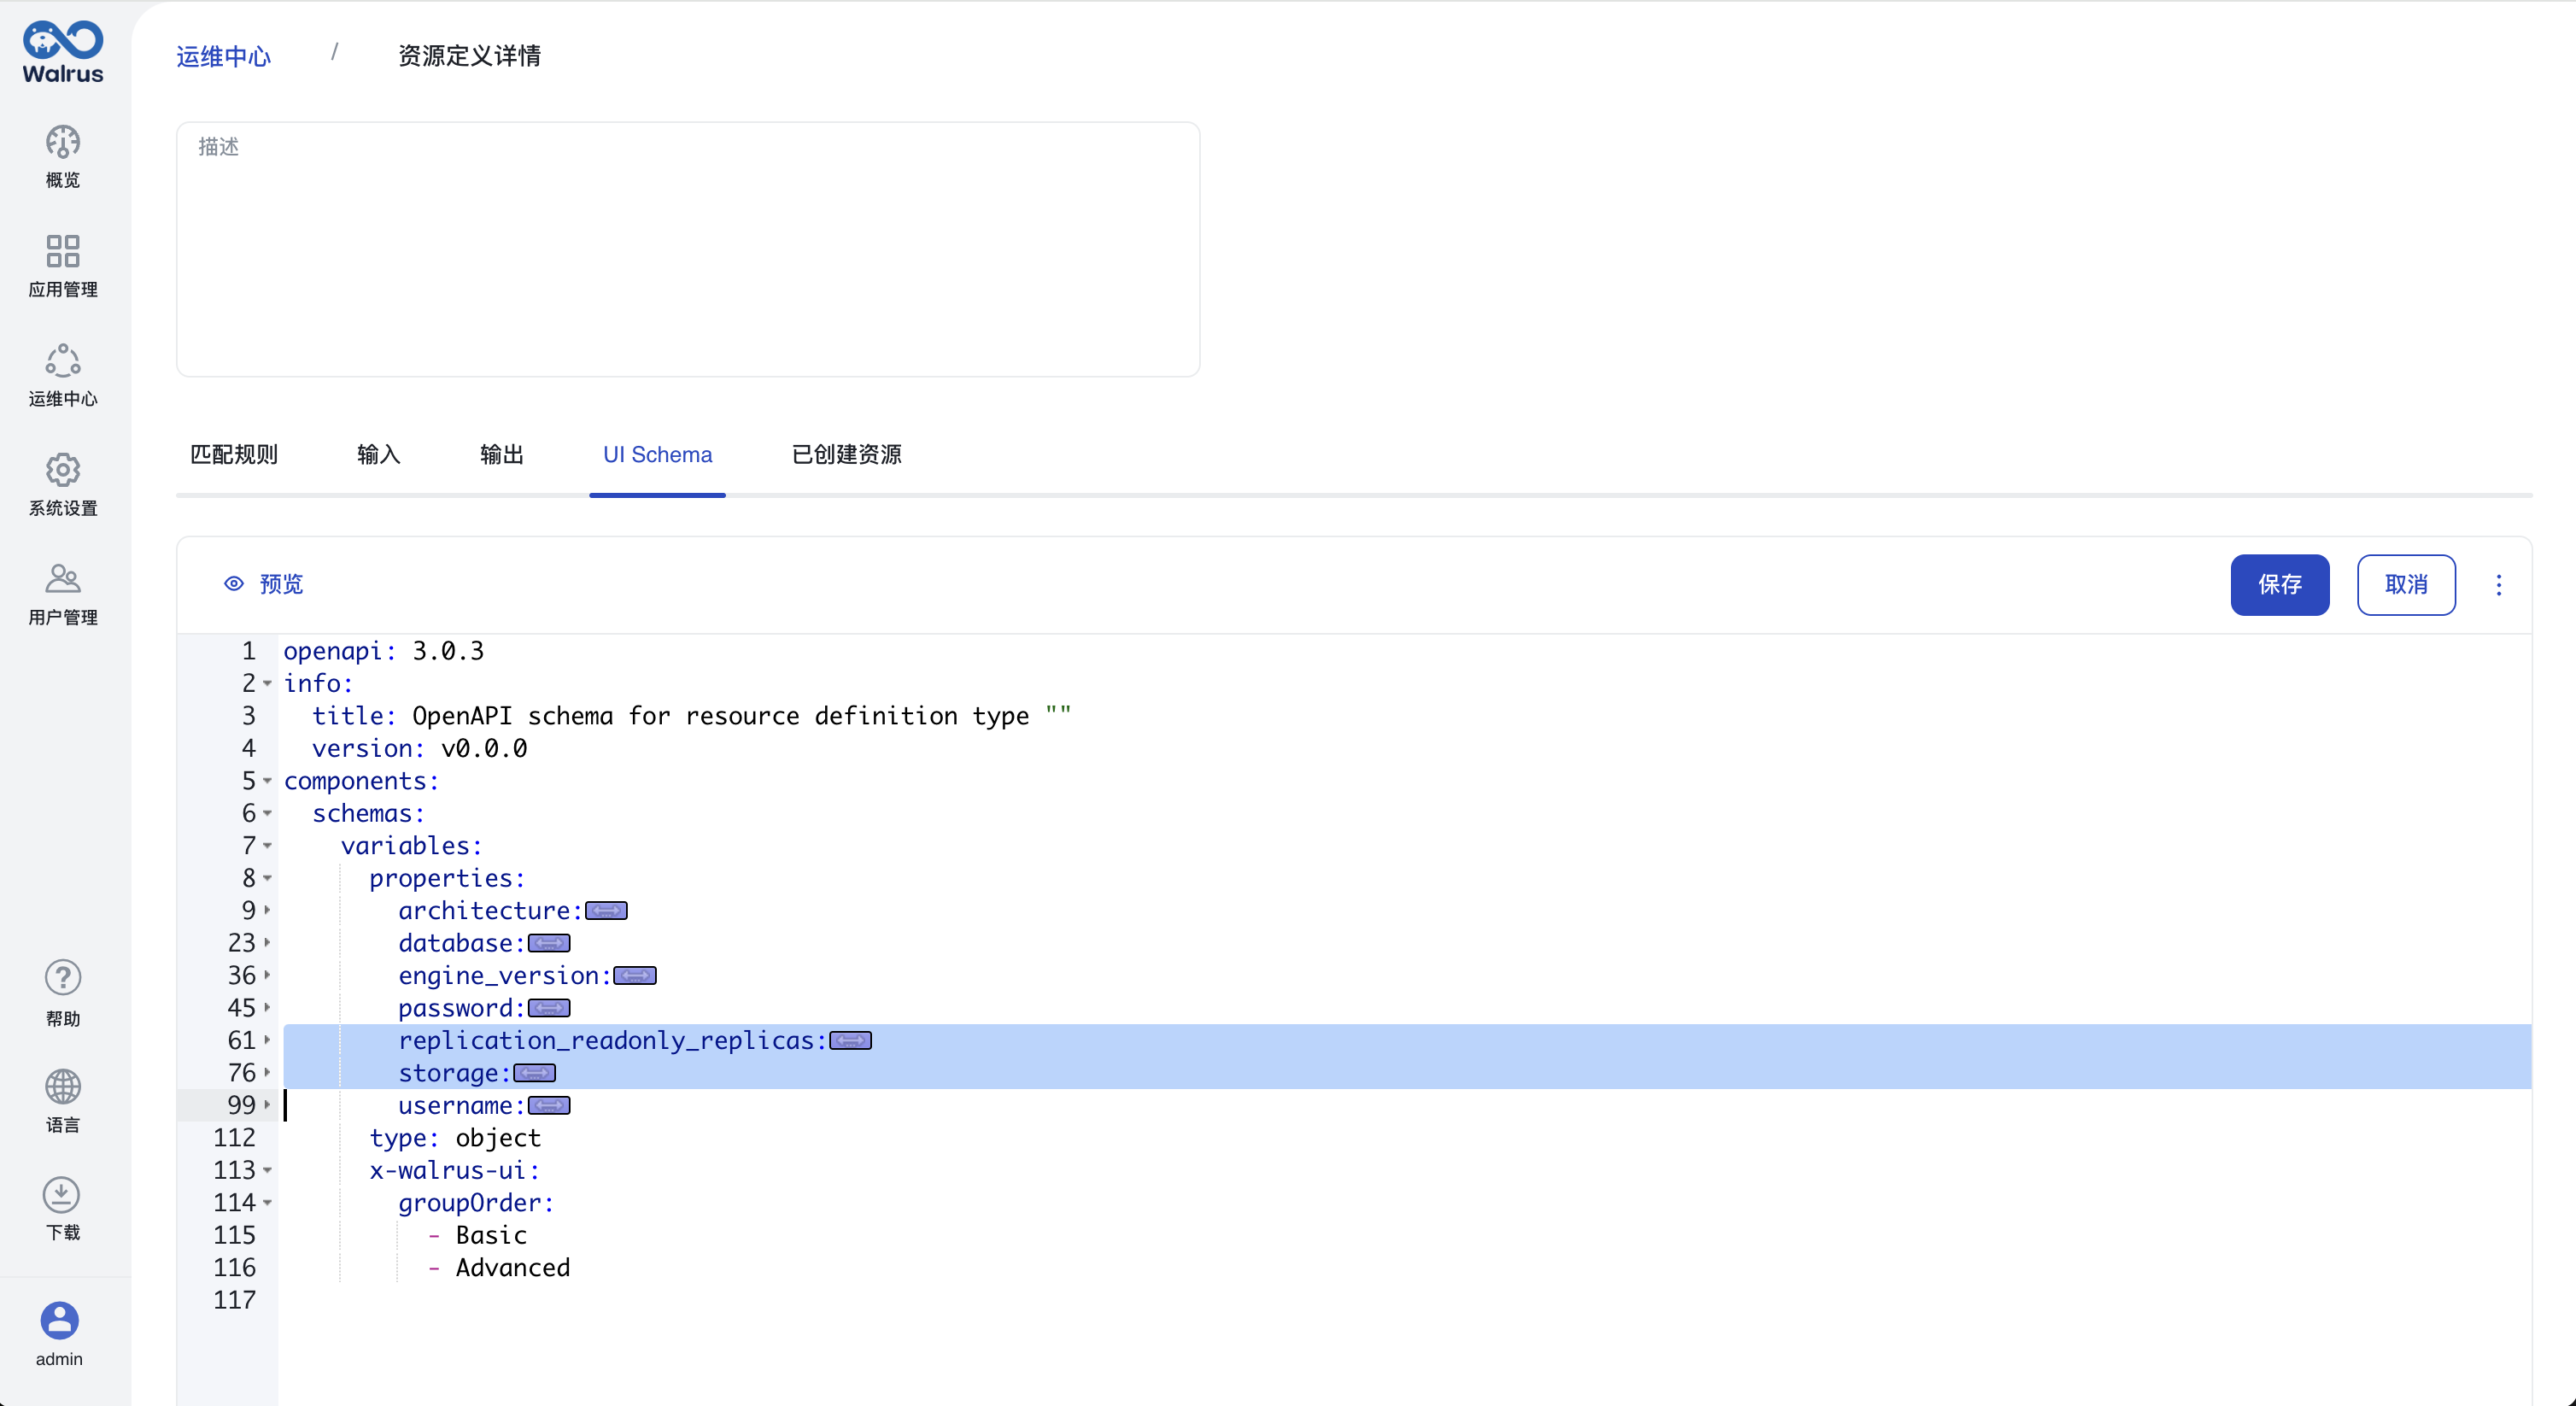Select the UI Schema tab

(657, 454)
